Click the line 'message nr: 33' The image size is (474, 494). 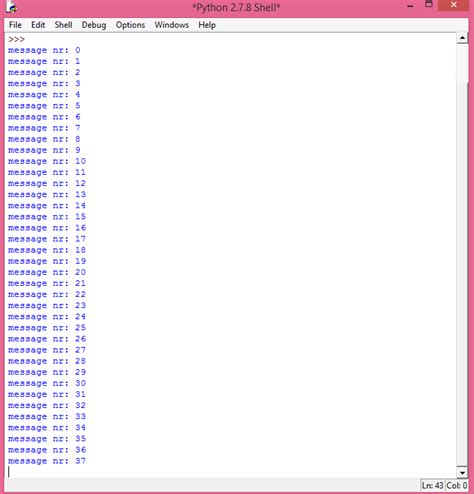(47, 417)
